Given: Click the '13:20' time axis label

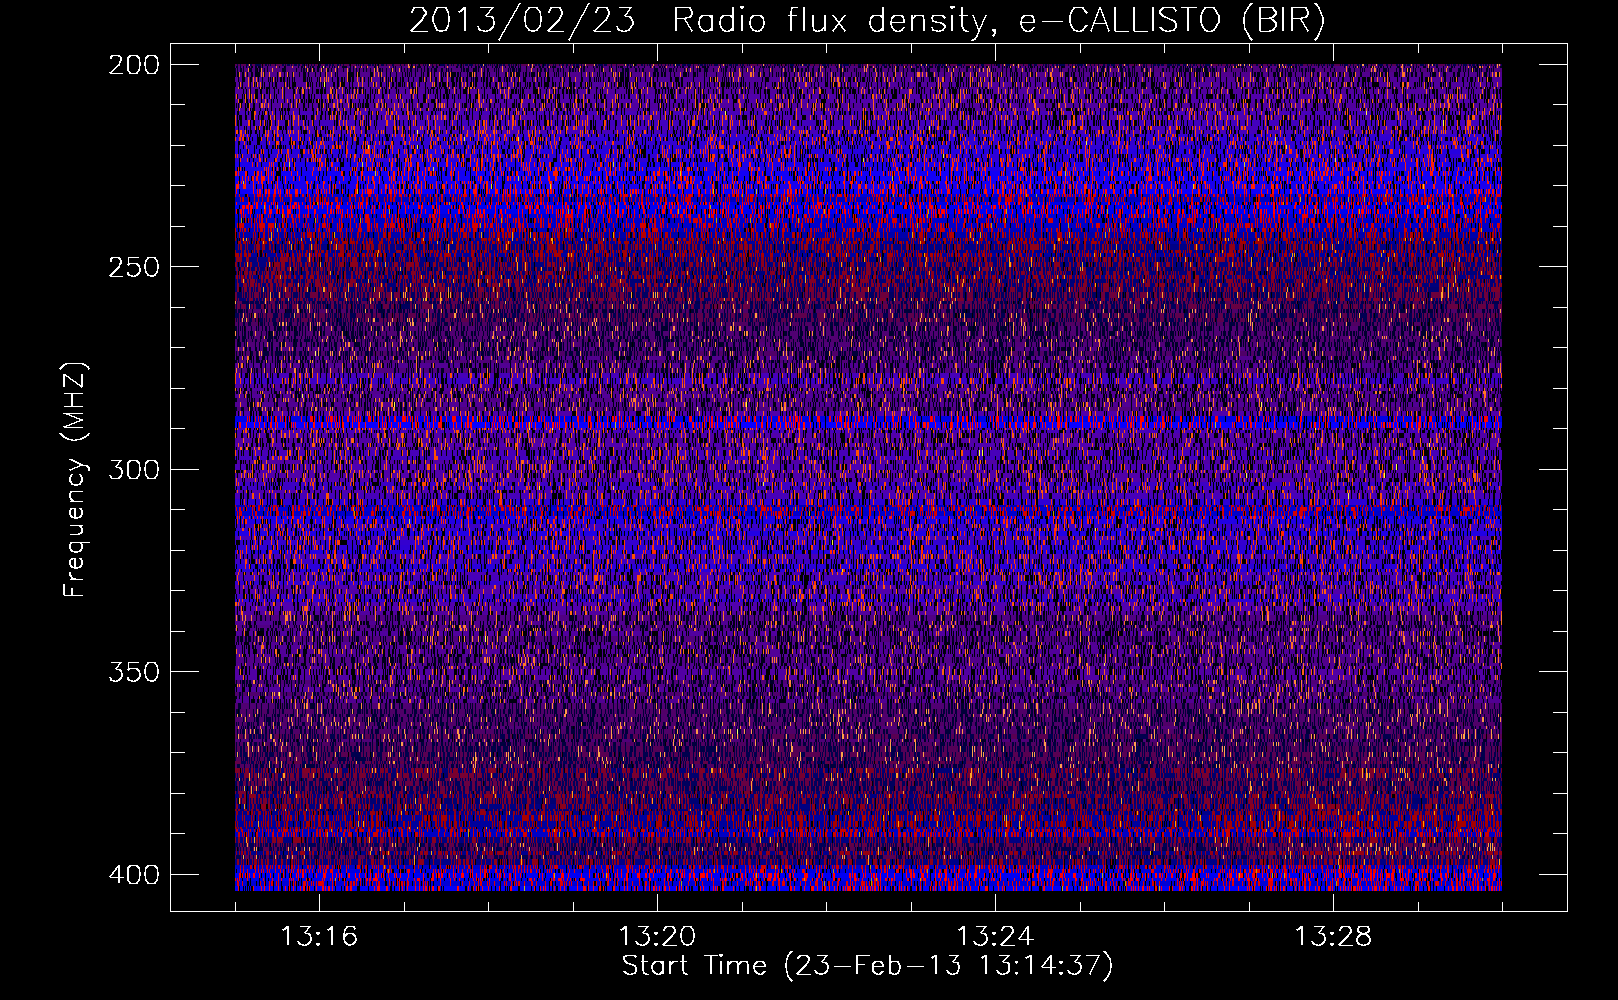Looking at the screenshot, I should (x=657, y=937).
